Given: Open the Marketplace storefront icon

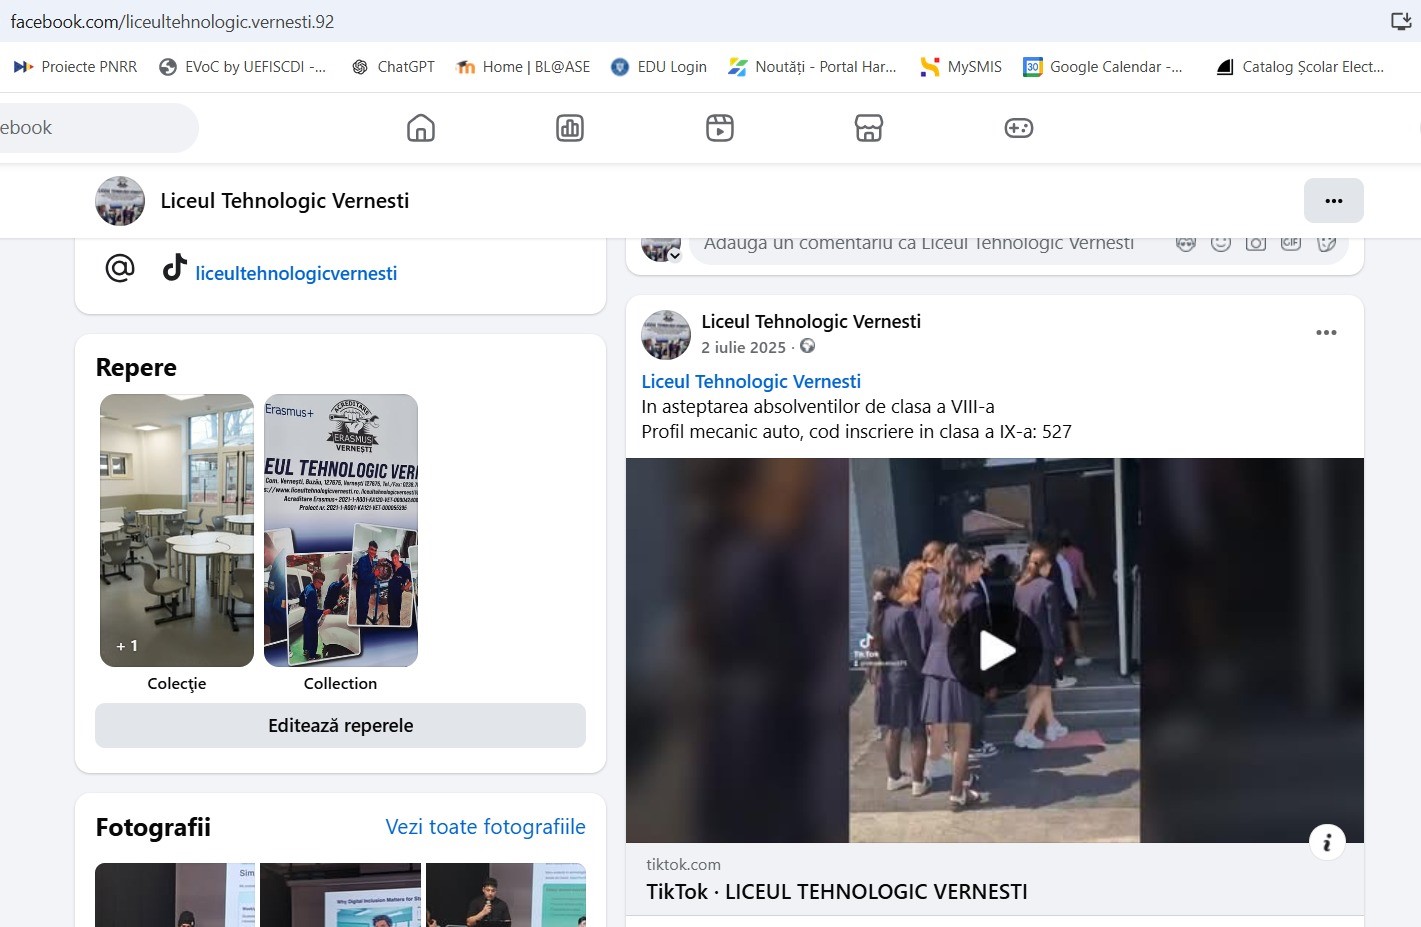Looking at the screenshot, I should [869, 128].
